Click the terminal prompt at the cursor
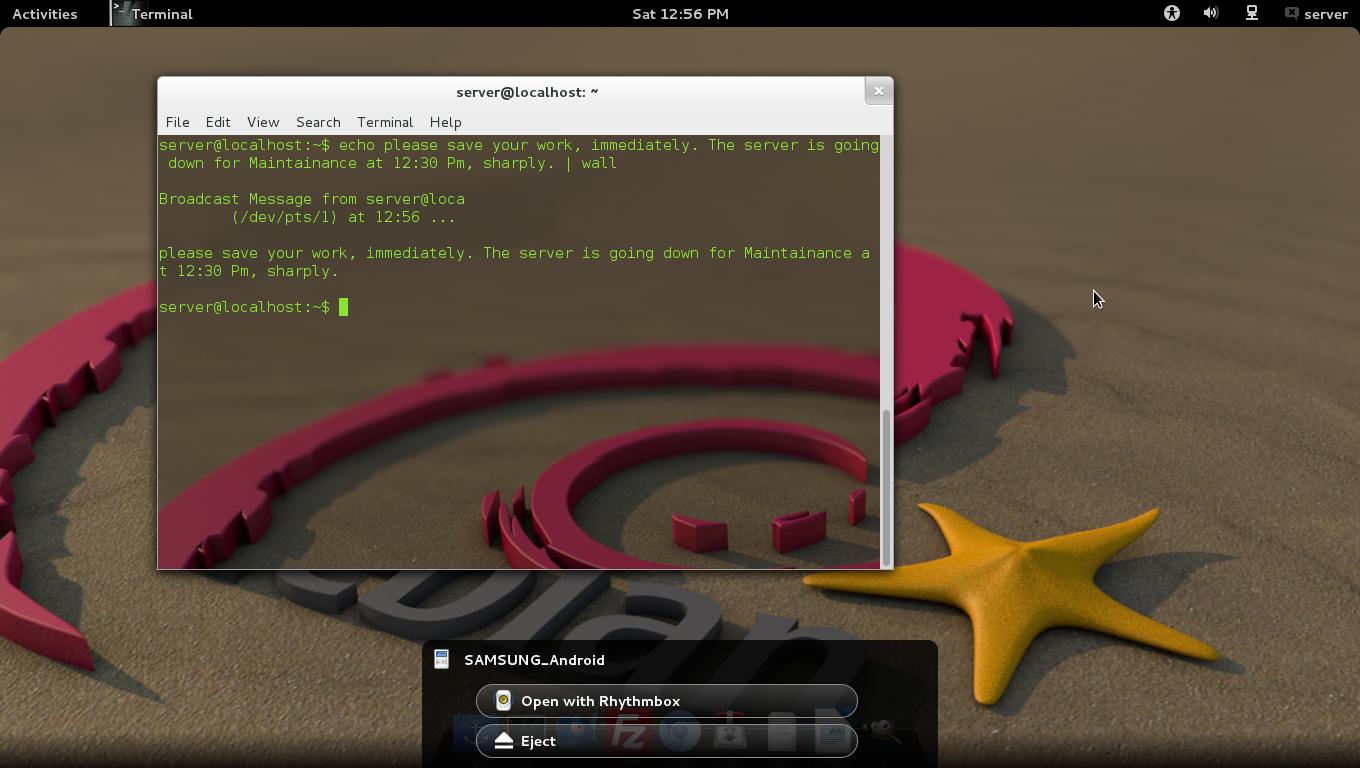The width and height of the screenshot is (1360, 768). point(343,307)
